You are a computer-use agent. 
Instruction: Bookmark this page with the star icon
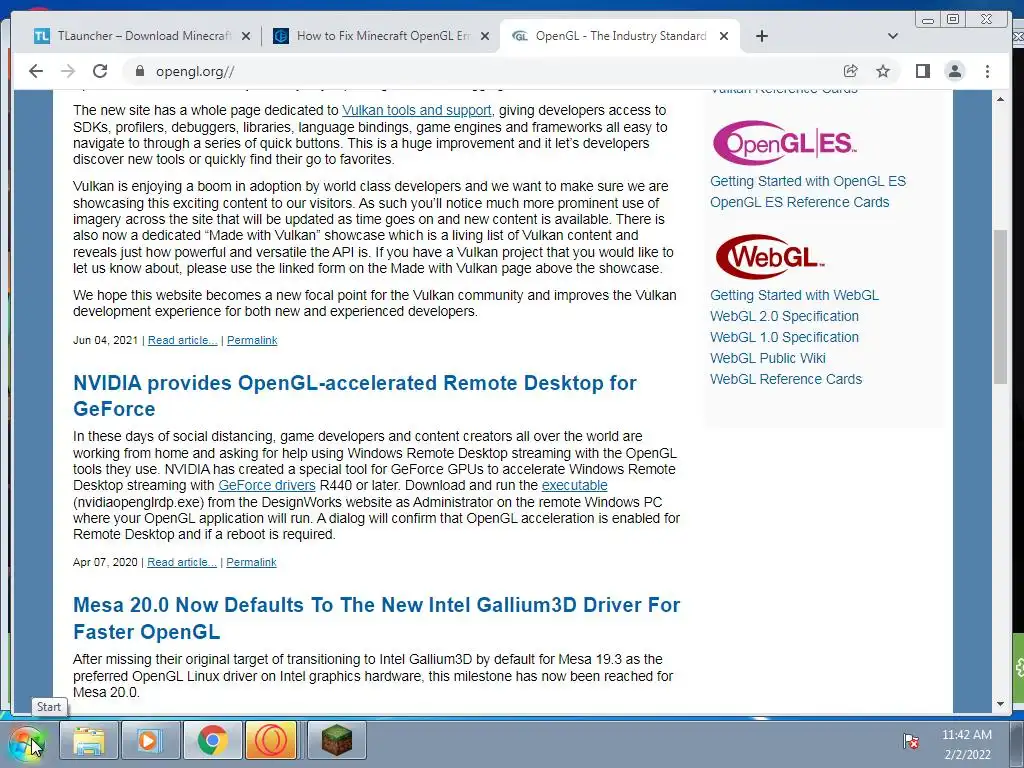coord(883,71)
